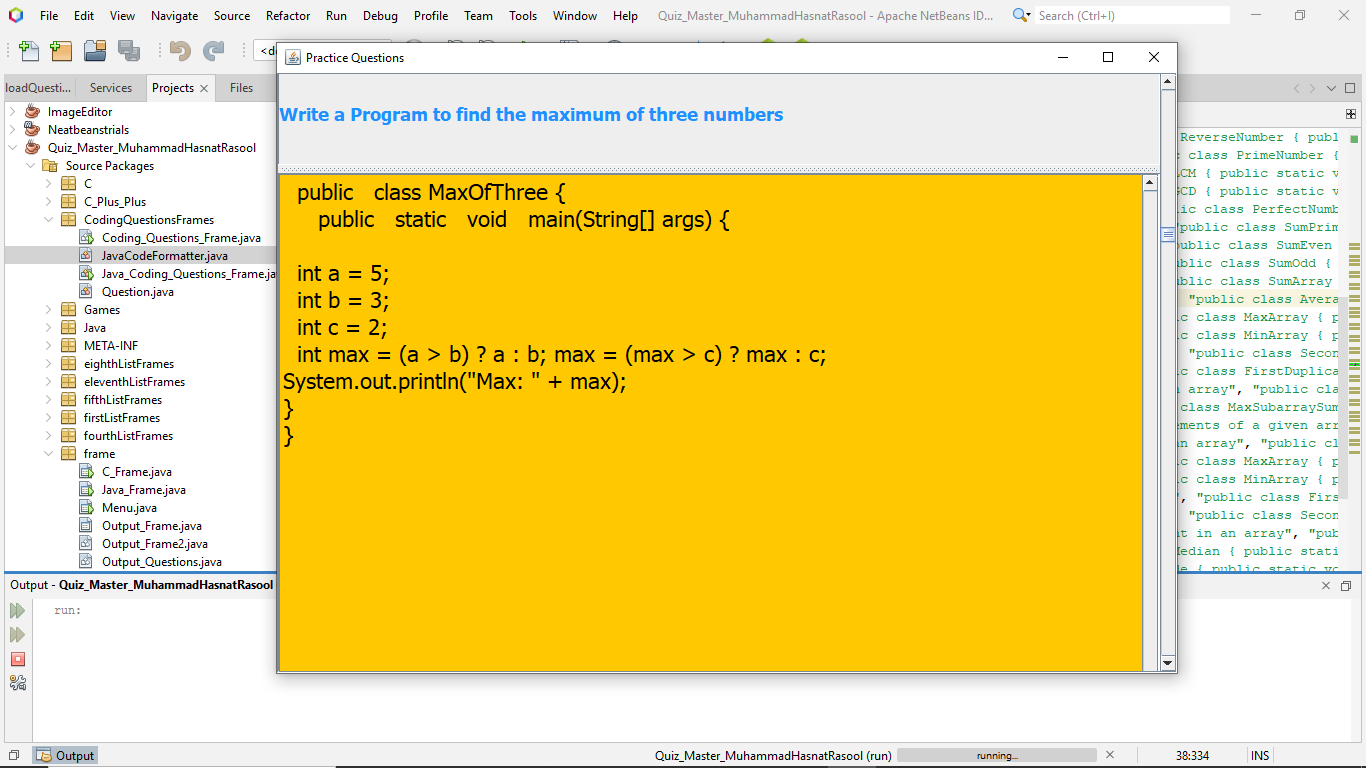Select C_Frame.java in the tree
The height and width of the screenshot is (768, 1366).
click(137, 472)
